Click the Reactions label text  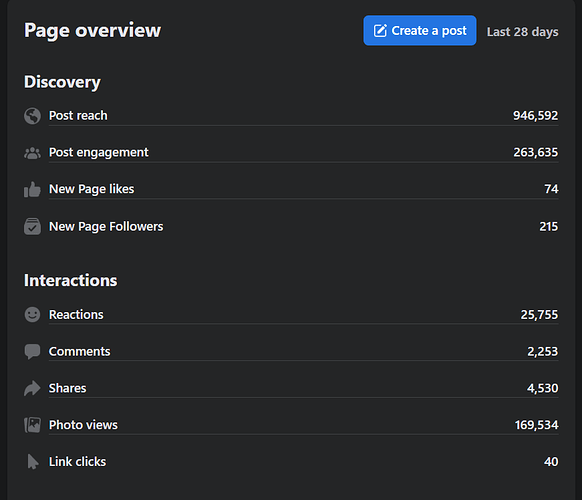coord(76,314)
